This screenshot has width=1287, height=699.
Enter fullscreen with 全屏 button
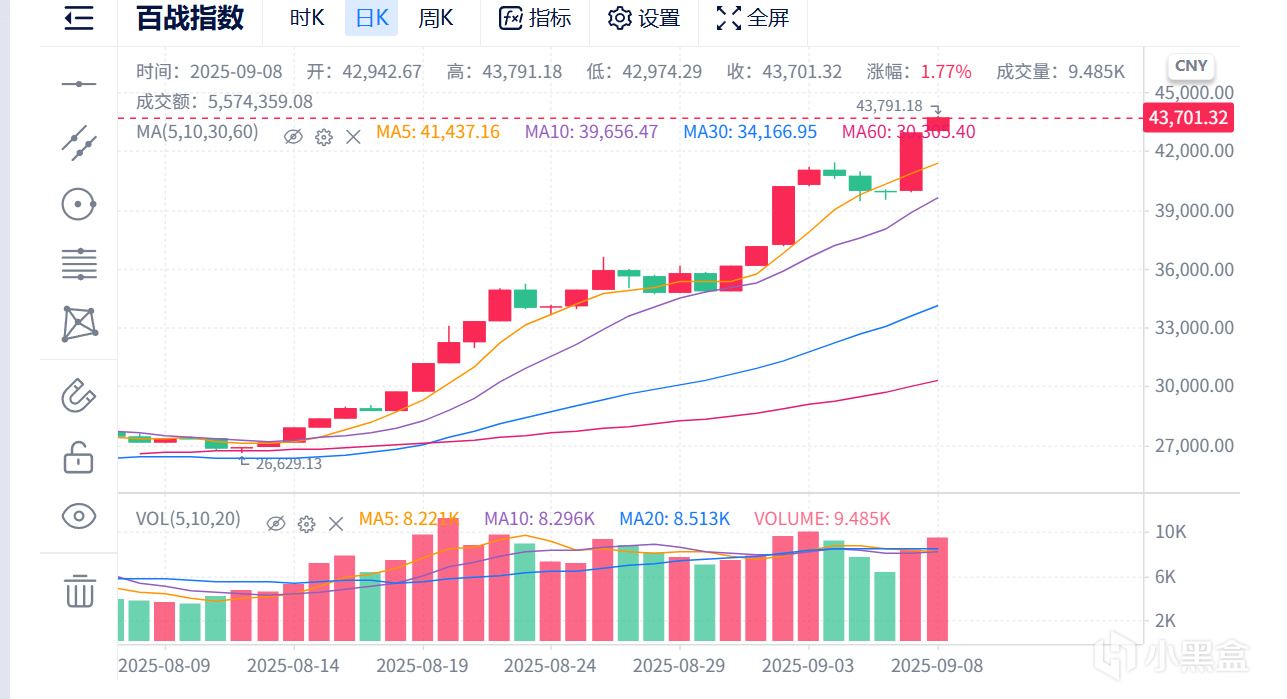point(753,18)
